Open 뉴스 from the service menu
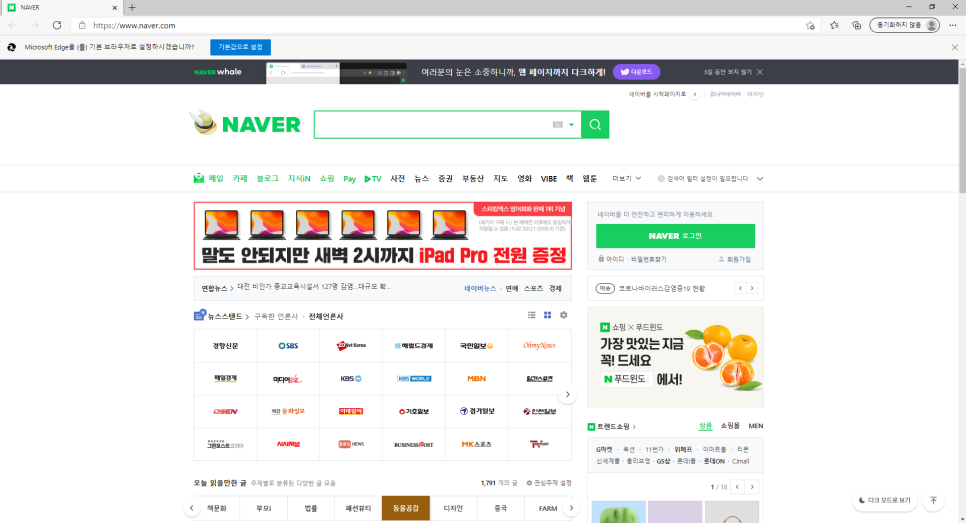 (421, 179)
